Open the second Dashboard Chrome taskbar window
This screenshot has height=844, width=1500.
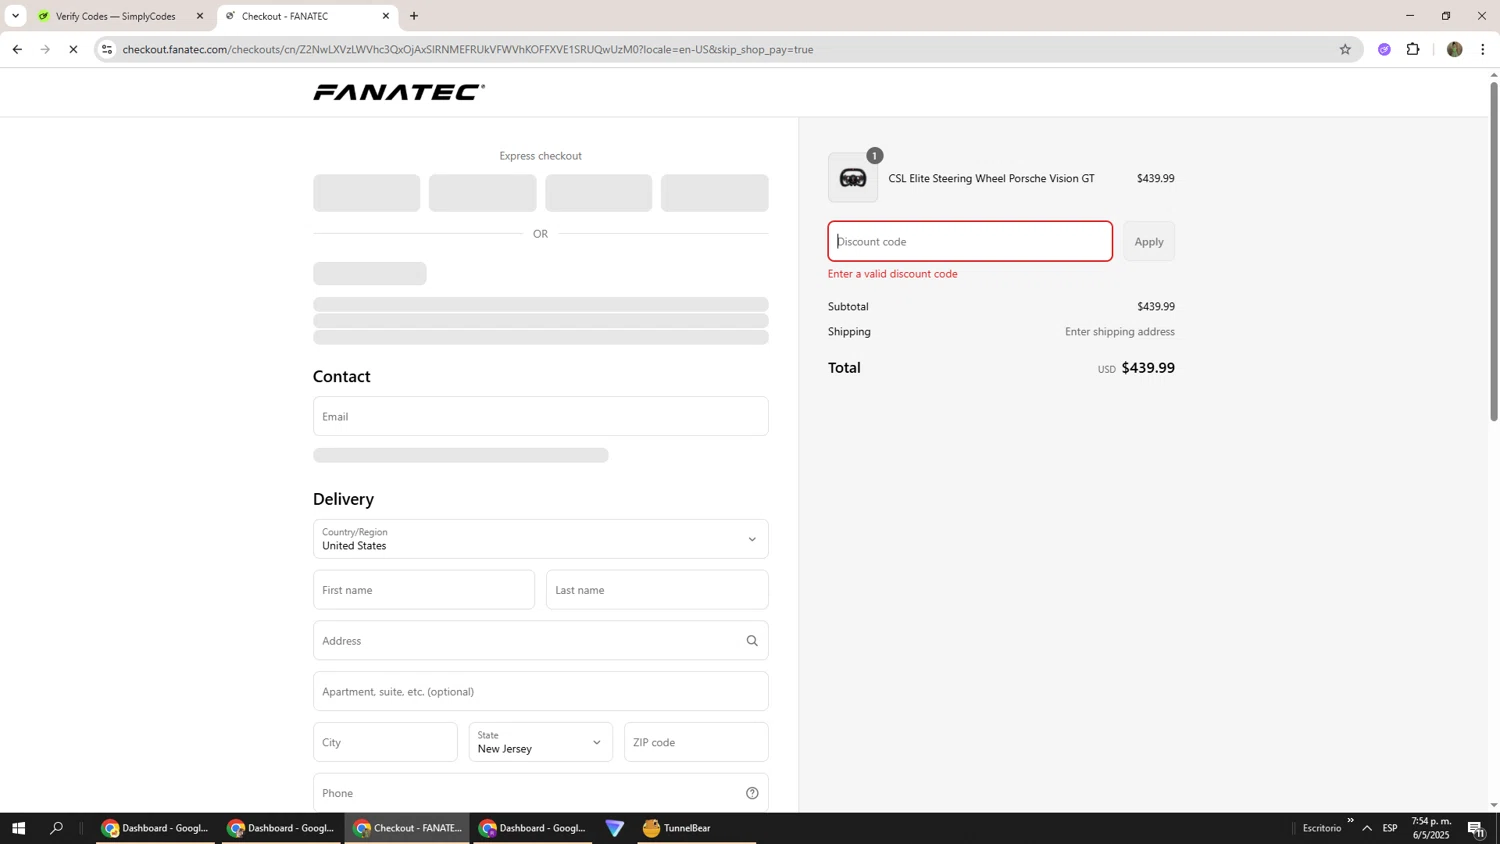click(281, 828)
